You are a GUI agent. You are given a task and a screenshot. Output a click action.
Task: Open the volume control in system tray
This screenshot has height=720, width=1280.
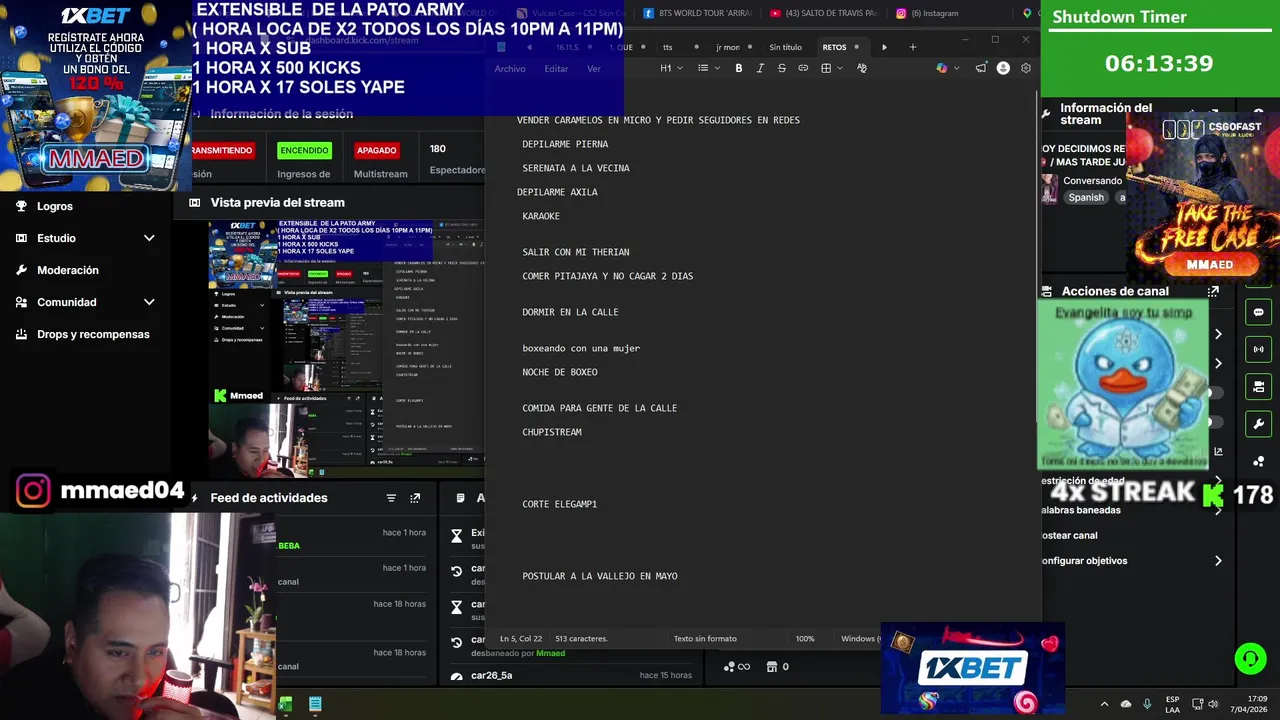(x=1213, y=704)
